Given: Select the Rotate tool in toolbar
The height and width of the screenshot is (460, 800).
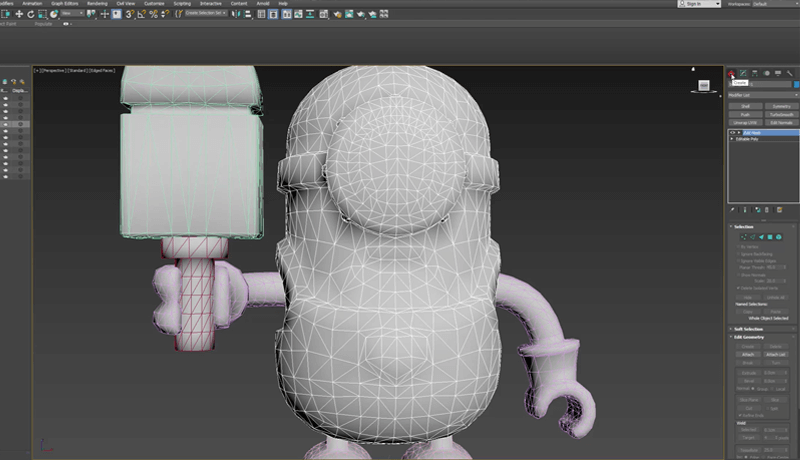Looking at the screenshot, I should 31,14.
